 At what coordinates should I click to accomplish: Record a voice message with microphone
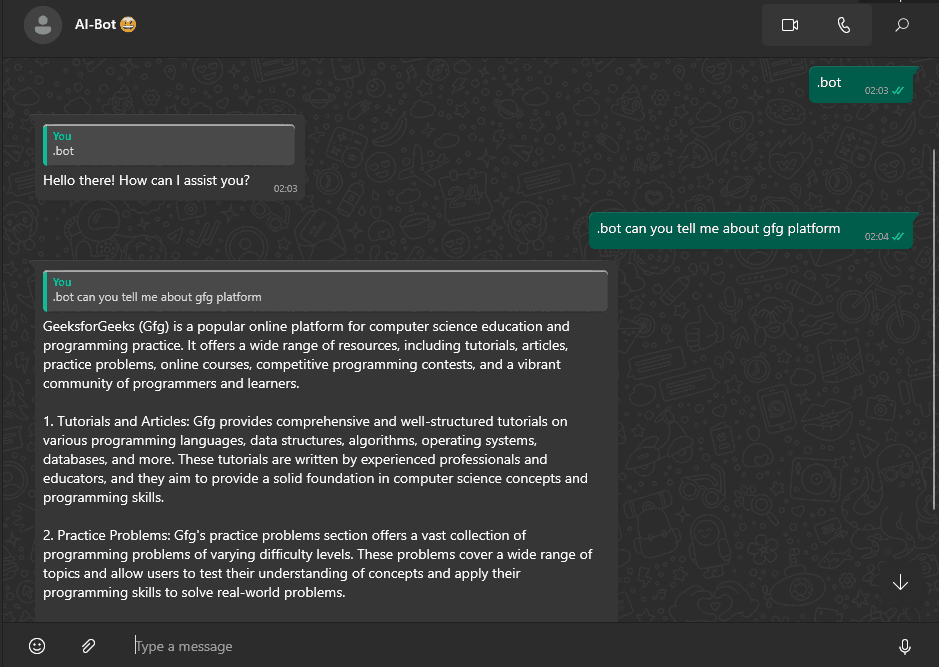pos(905,647)
